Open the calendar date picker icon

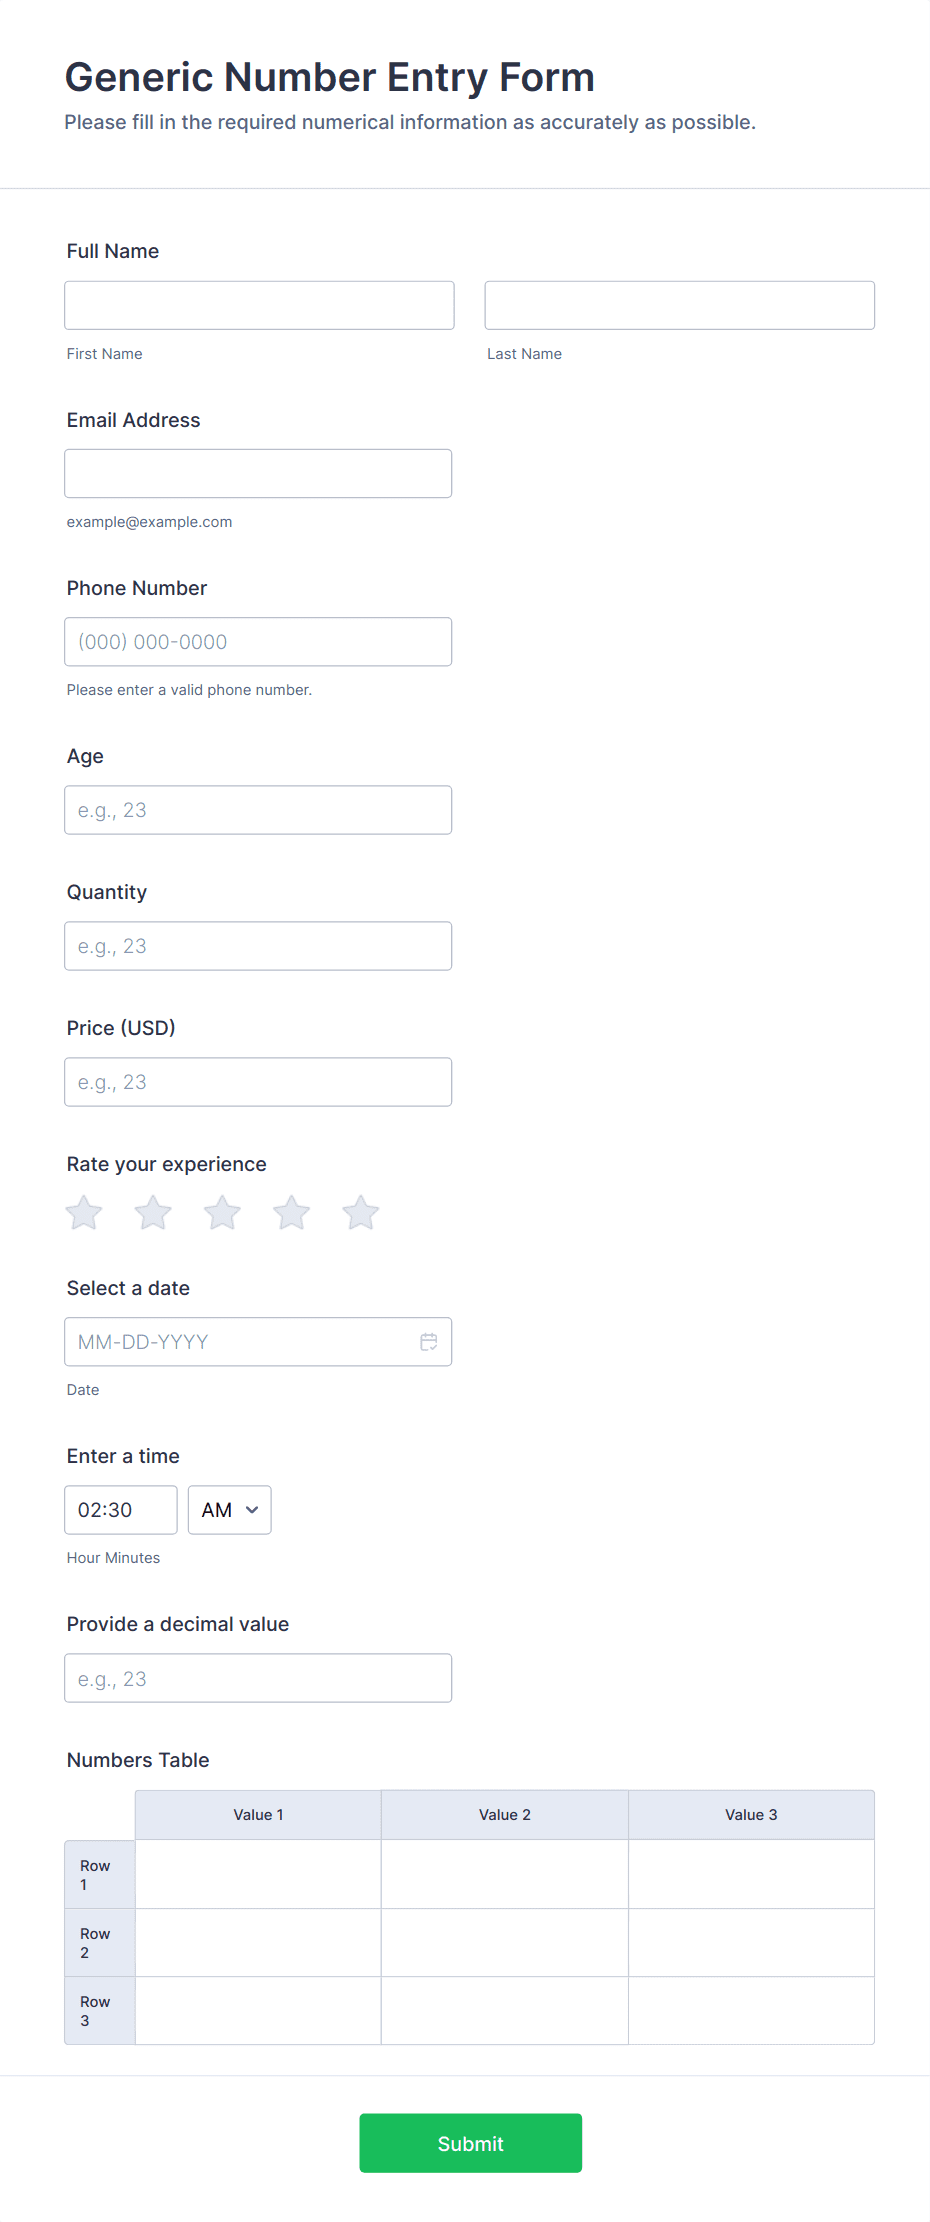(429, 1342)
